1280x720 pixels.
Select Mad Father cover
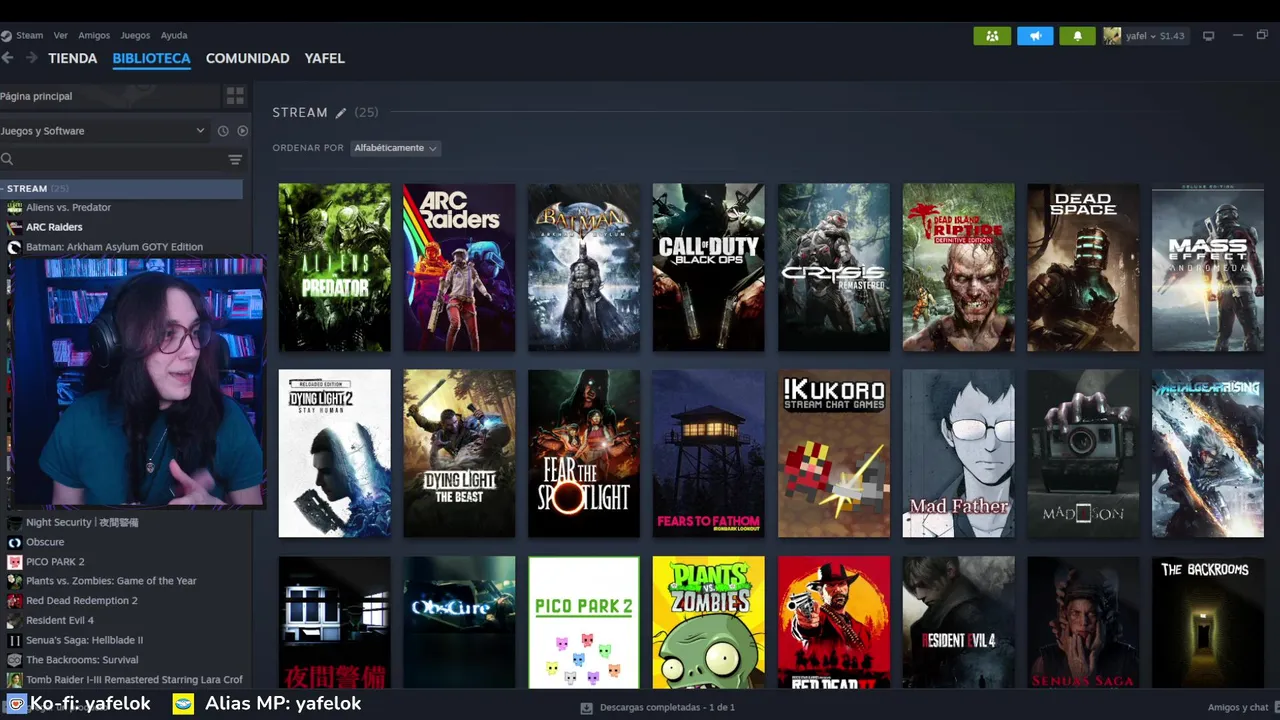[x=958, y=454]
